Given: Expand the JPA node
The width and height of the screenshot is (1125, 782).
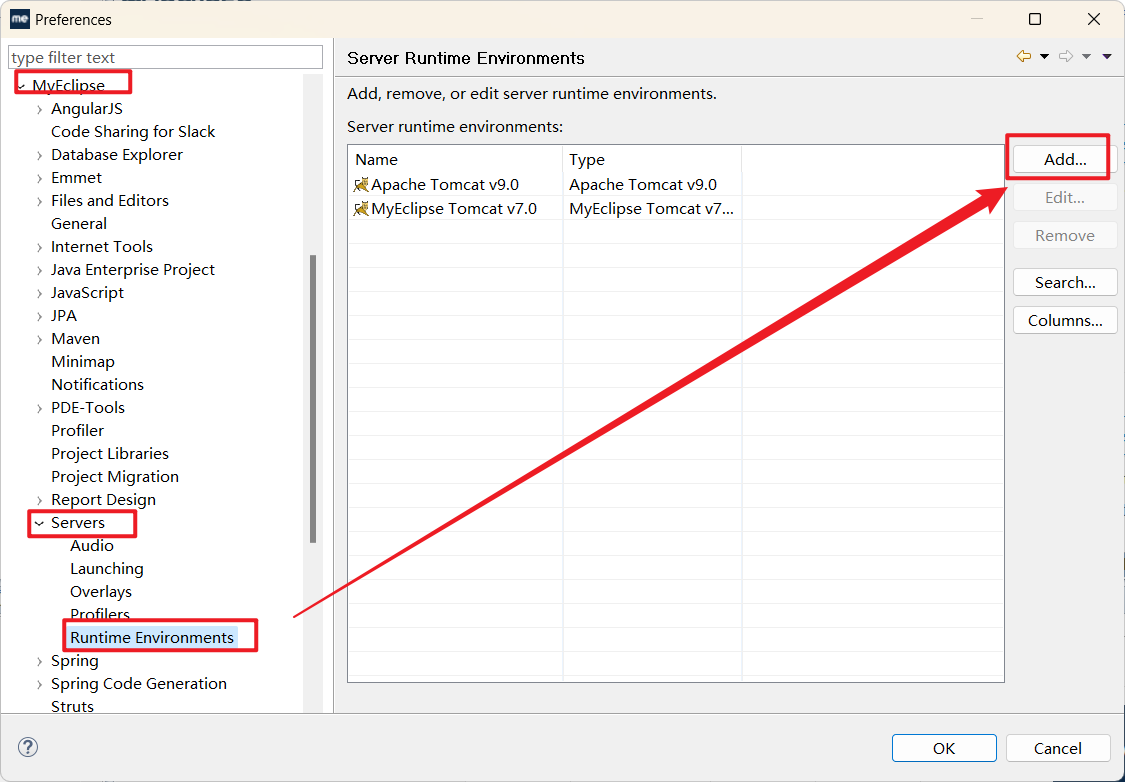Looking at the screenshot, I should click(x=39, y=316).
